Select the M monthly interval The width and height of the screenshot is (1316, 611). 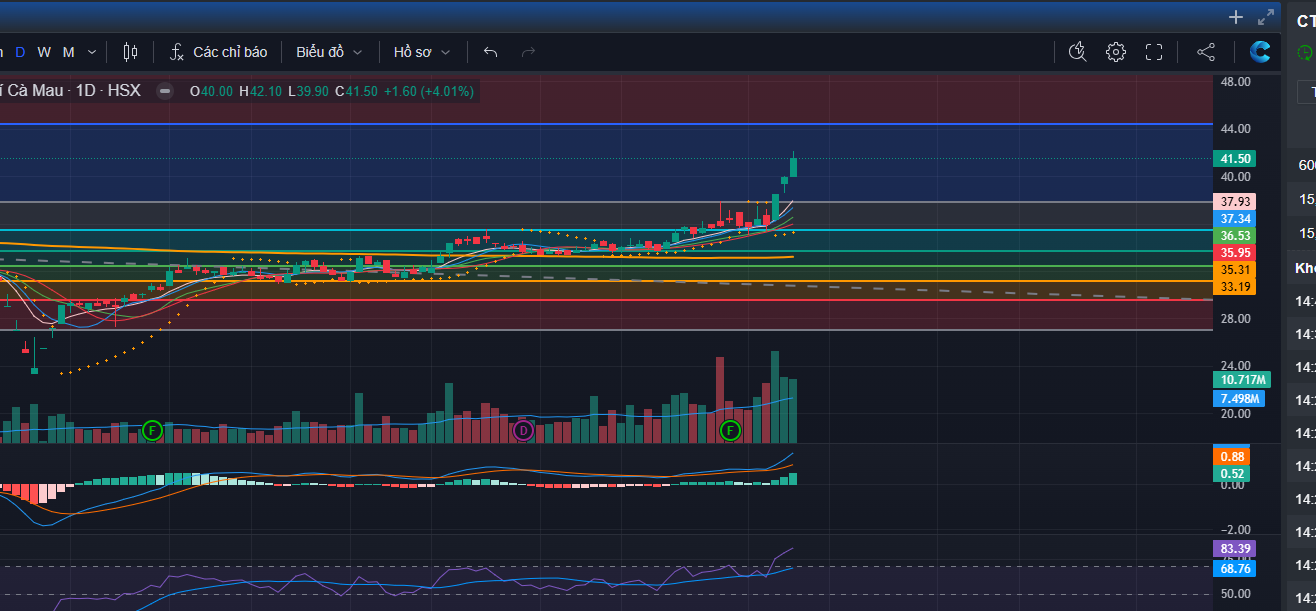click(68, 52)
